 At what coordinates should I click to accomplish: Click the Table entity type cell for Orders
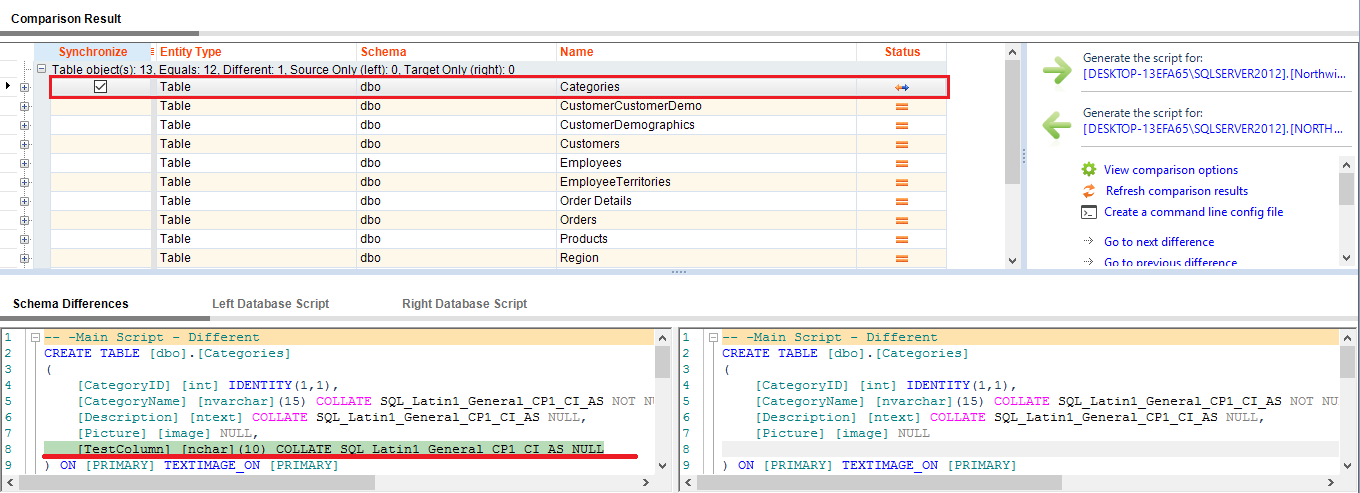[x=256, y=220]
